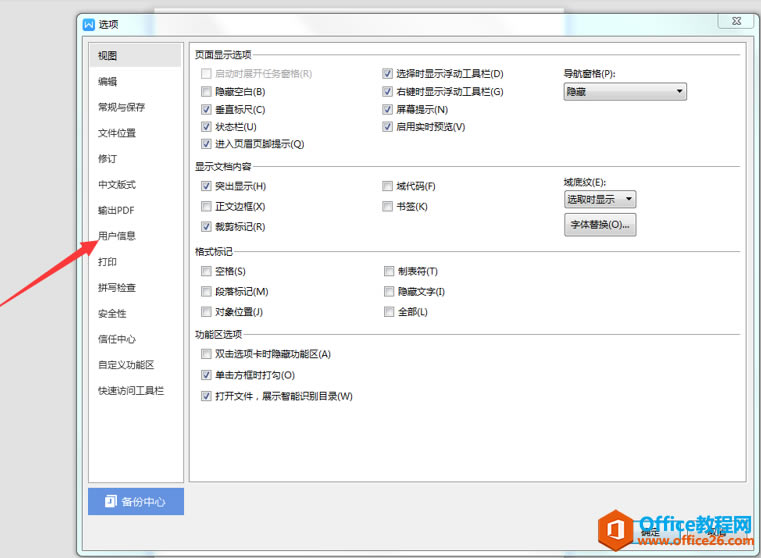Enable 空格(S) format mark
761x558 pixels.
coord(206,271)
